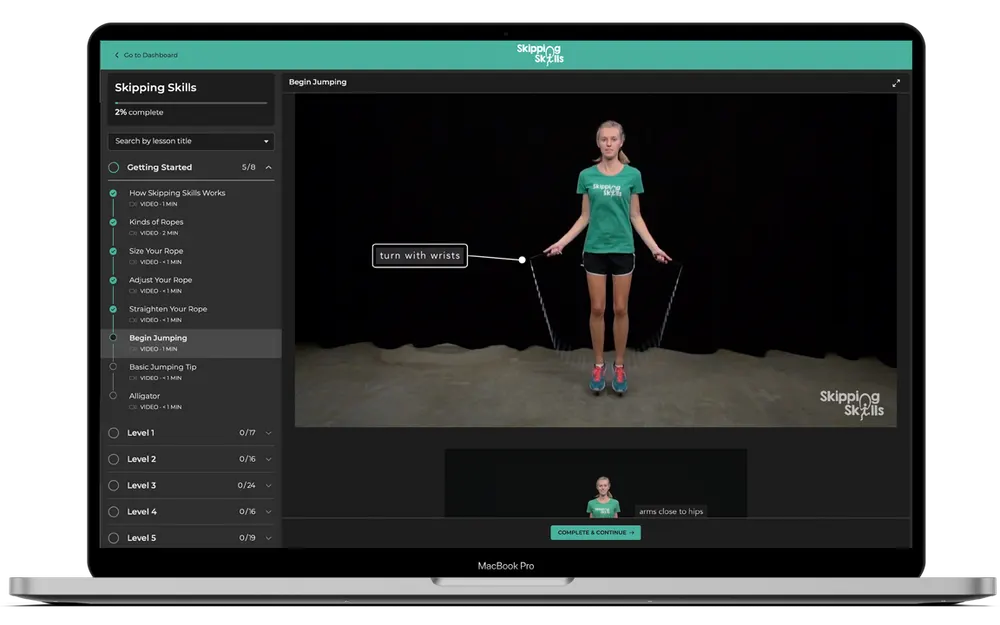Click the Level 1 0/17 count
The width and height of the screenshot is (1000, 625).
coord(247,432)
